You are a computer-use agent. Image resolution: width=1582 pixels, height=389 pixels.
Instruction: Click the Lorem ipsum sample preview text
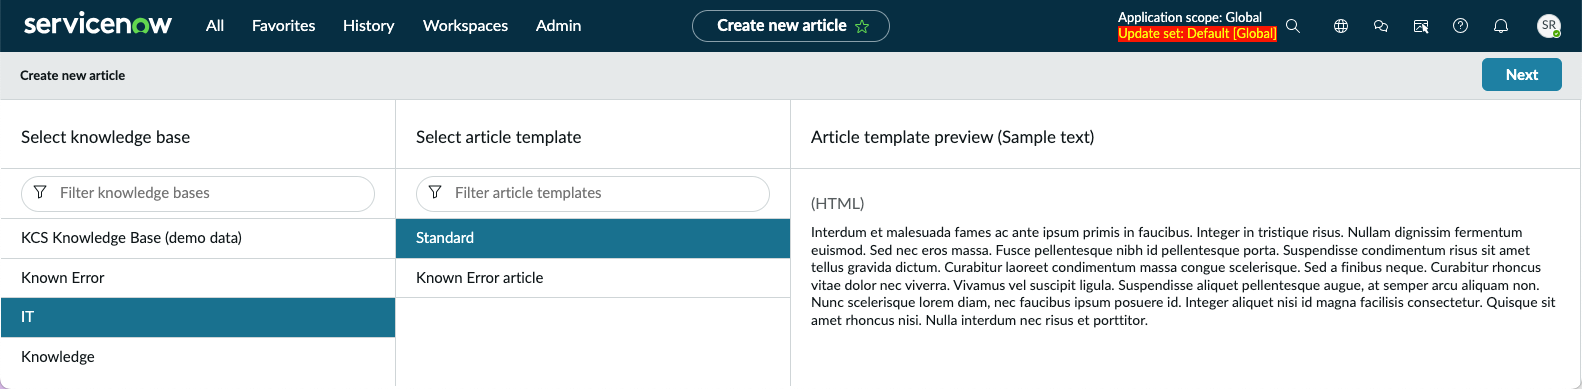(1183, 276)
